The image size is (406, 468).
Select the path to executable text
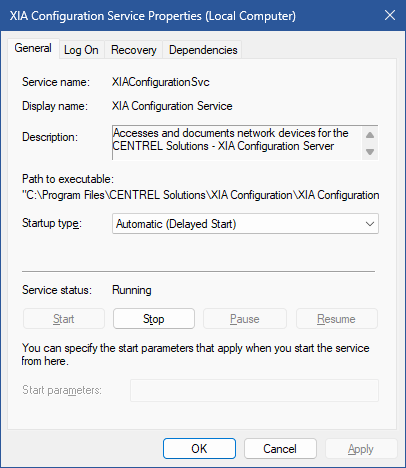201,195
